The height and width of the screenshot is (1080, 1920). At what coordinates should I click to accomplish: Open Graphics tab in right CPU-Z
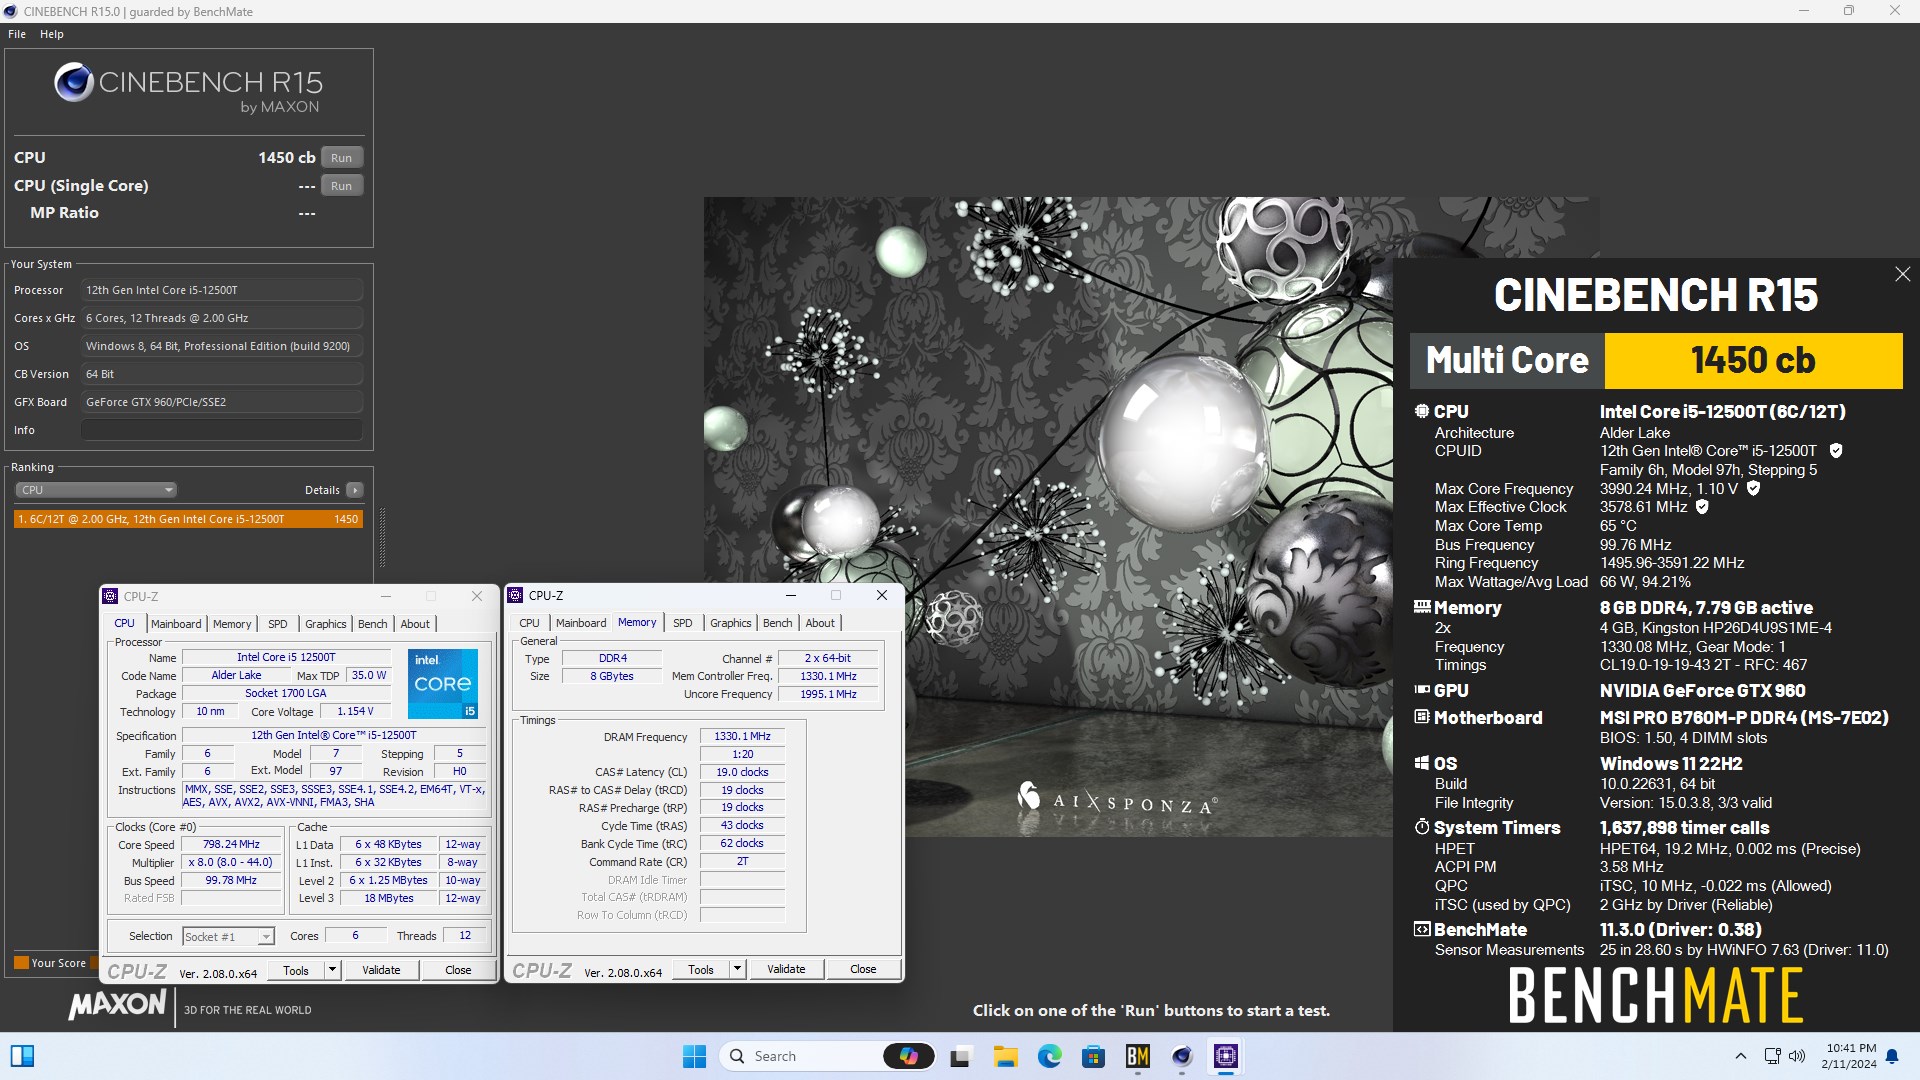click(x=731, y=623)
